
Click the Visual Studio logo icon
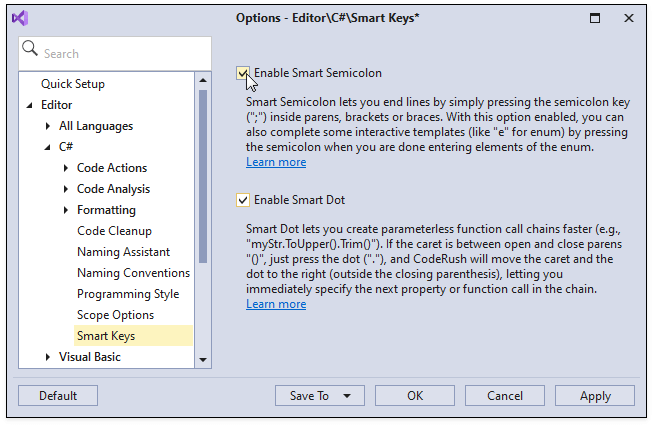point(21,18)
